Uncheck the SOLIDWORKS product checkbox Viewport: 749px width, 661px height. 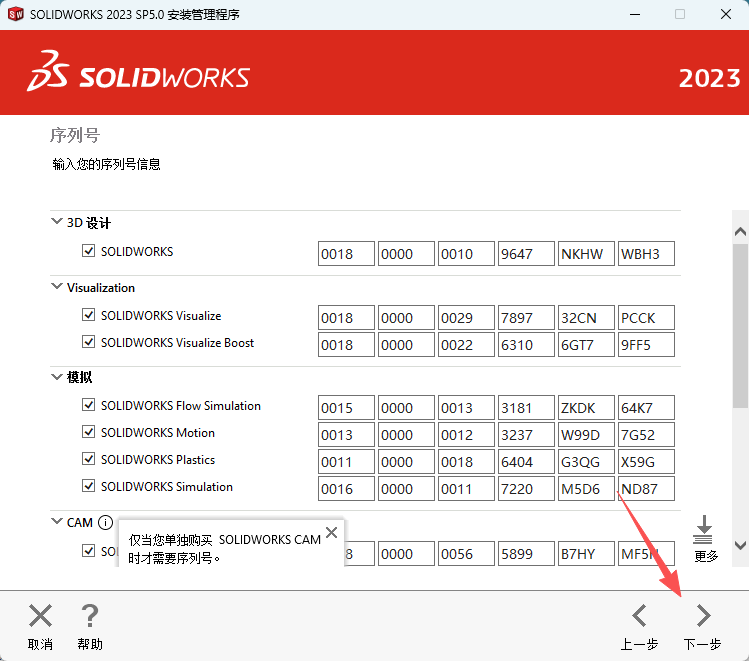[88, 251]
